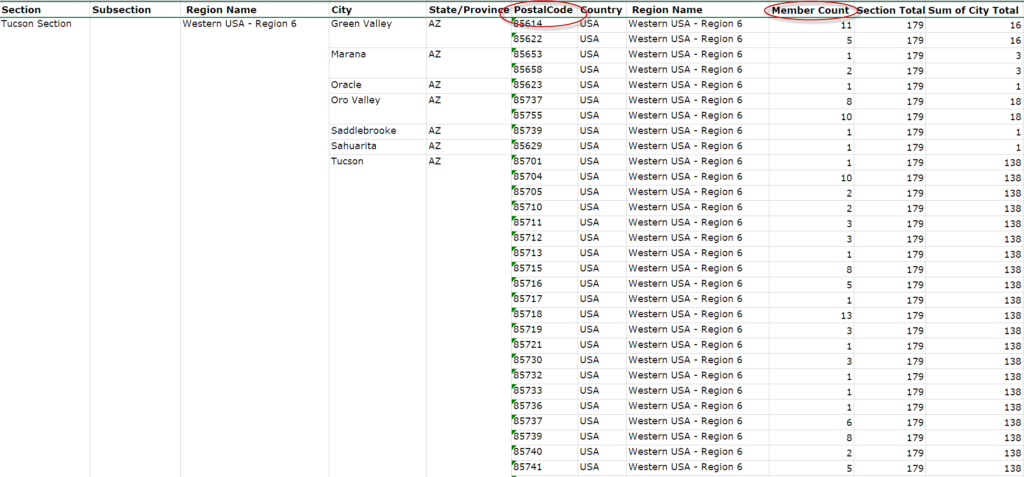Select USA country cell in 85629 row
The height and width of the screenshot is (477, 1024).
click(589, 146)
